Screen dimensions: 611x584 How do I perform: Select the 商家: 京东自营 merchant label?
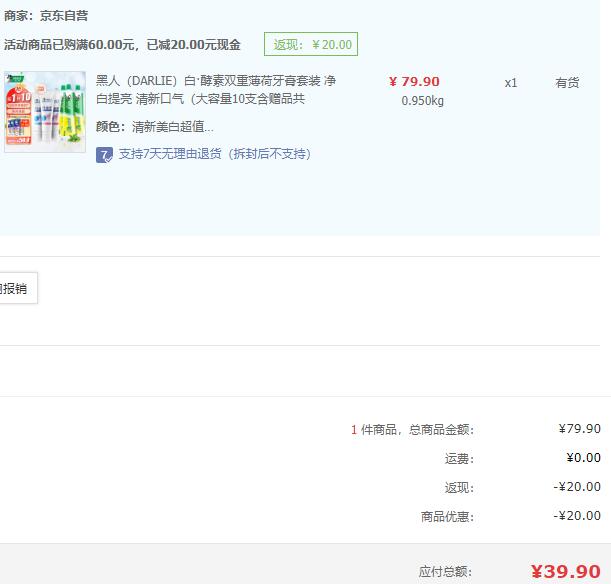[46, 16]
